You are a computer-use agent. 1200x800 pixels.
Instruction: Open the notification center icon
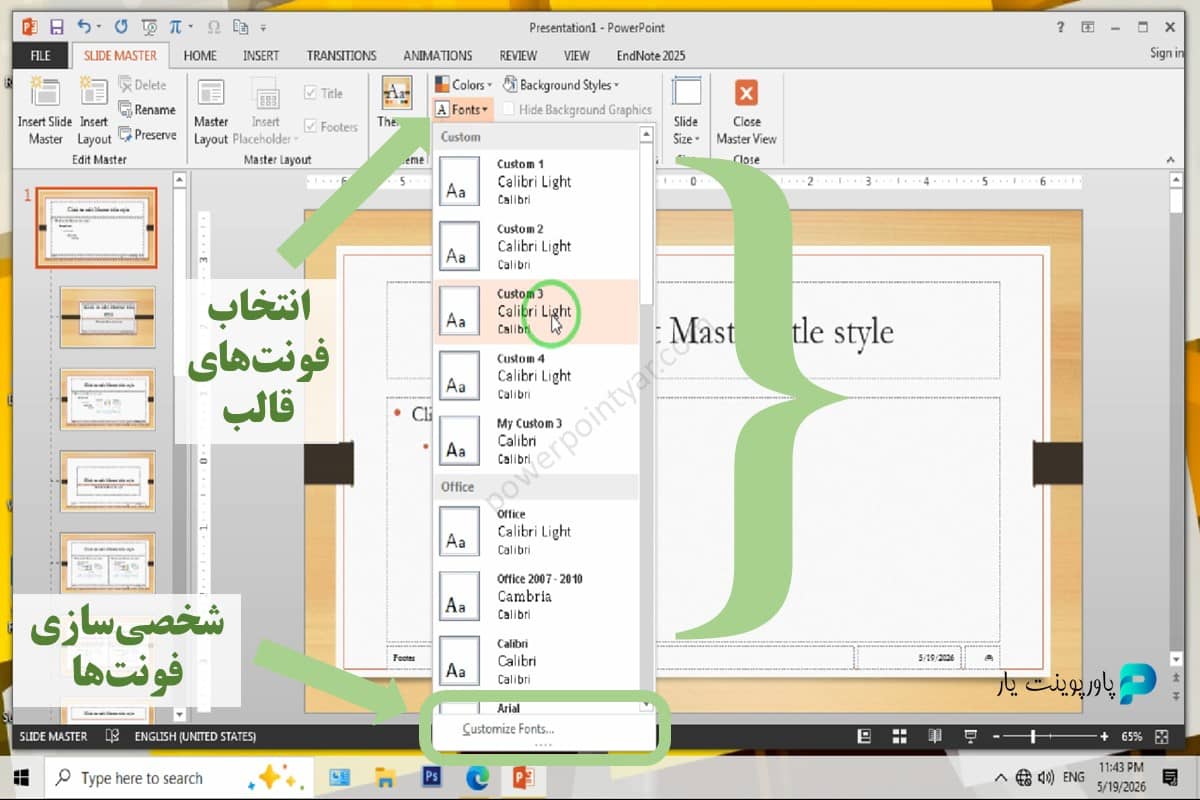(x=1170, y=777)
